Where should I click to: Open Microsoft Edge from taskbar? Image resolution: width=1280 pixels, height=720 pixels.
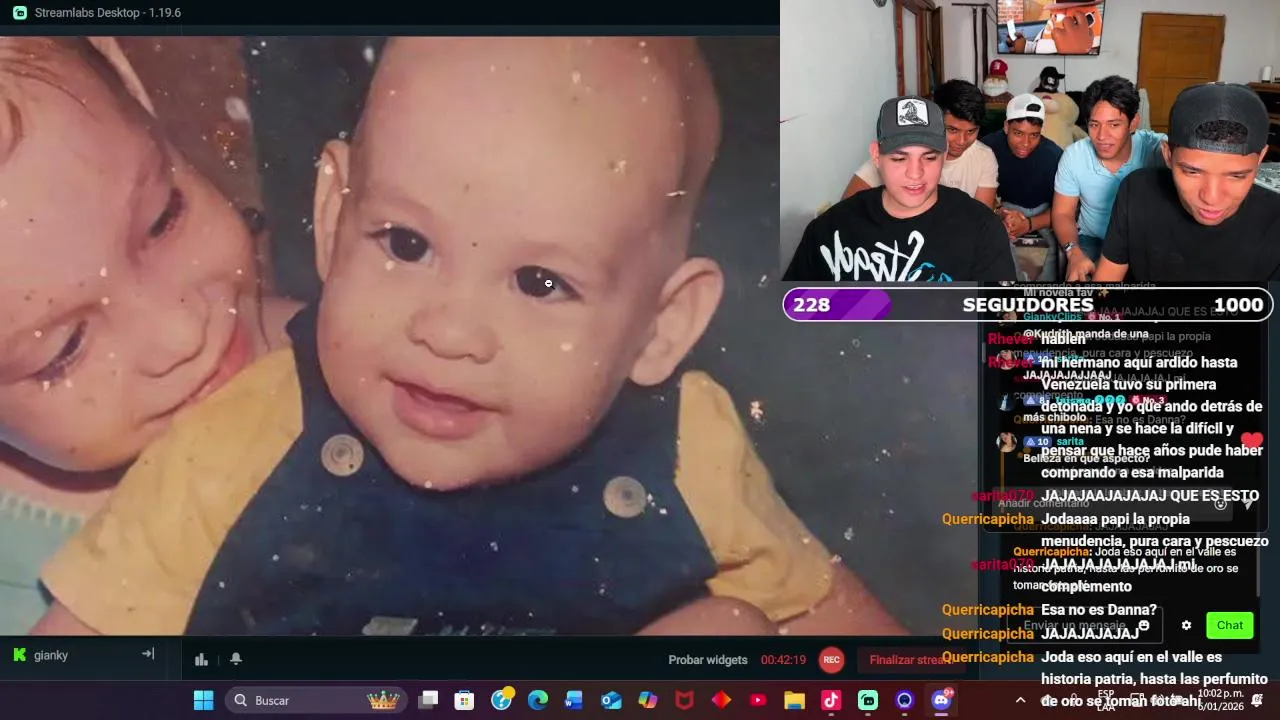(x=538, y=700)
